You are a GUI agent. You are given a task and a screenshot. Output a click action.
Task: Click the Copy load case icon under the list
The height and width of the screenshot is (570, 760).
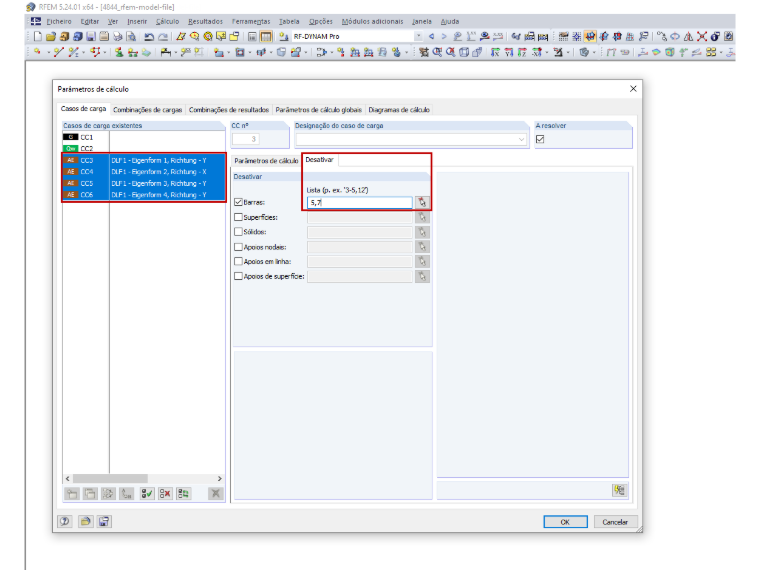[90, 493]
